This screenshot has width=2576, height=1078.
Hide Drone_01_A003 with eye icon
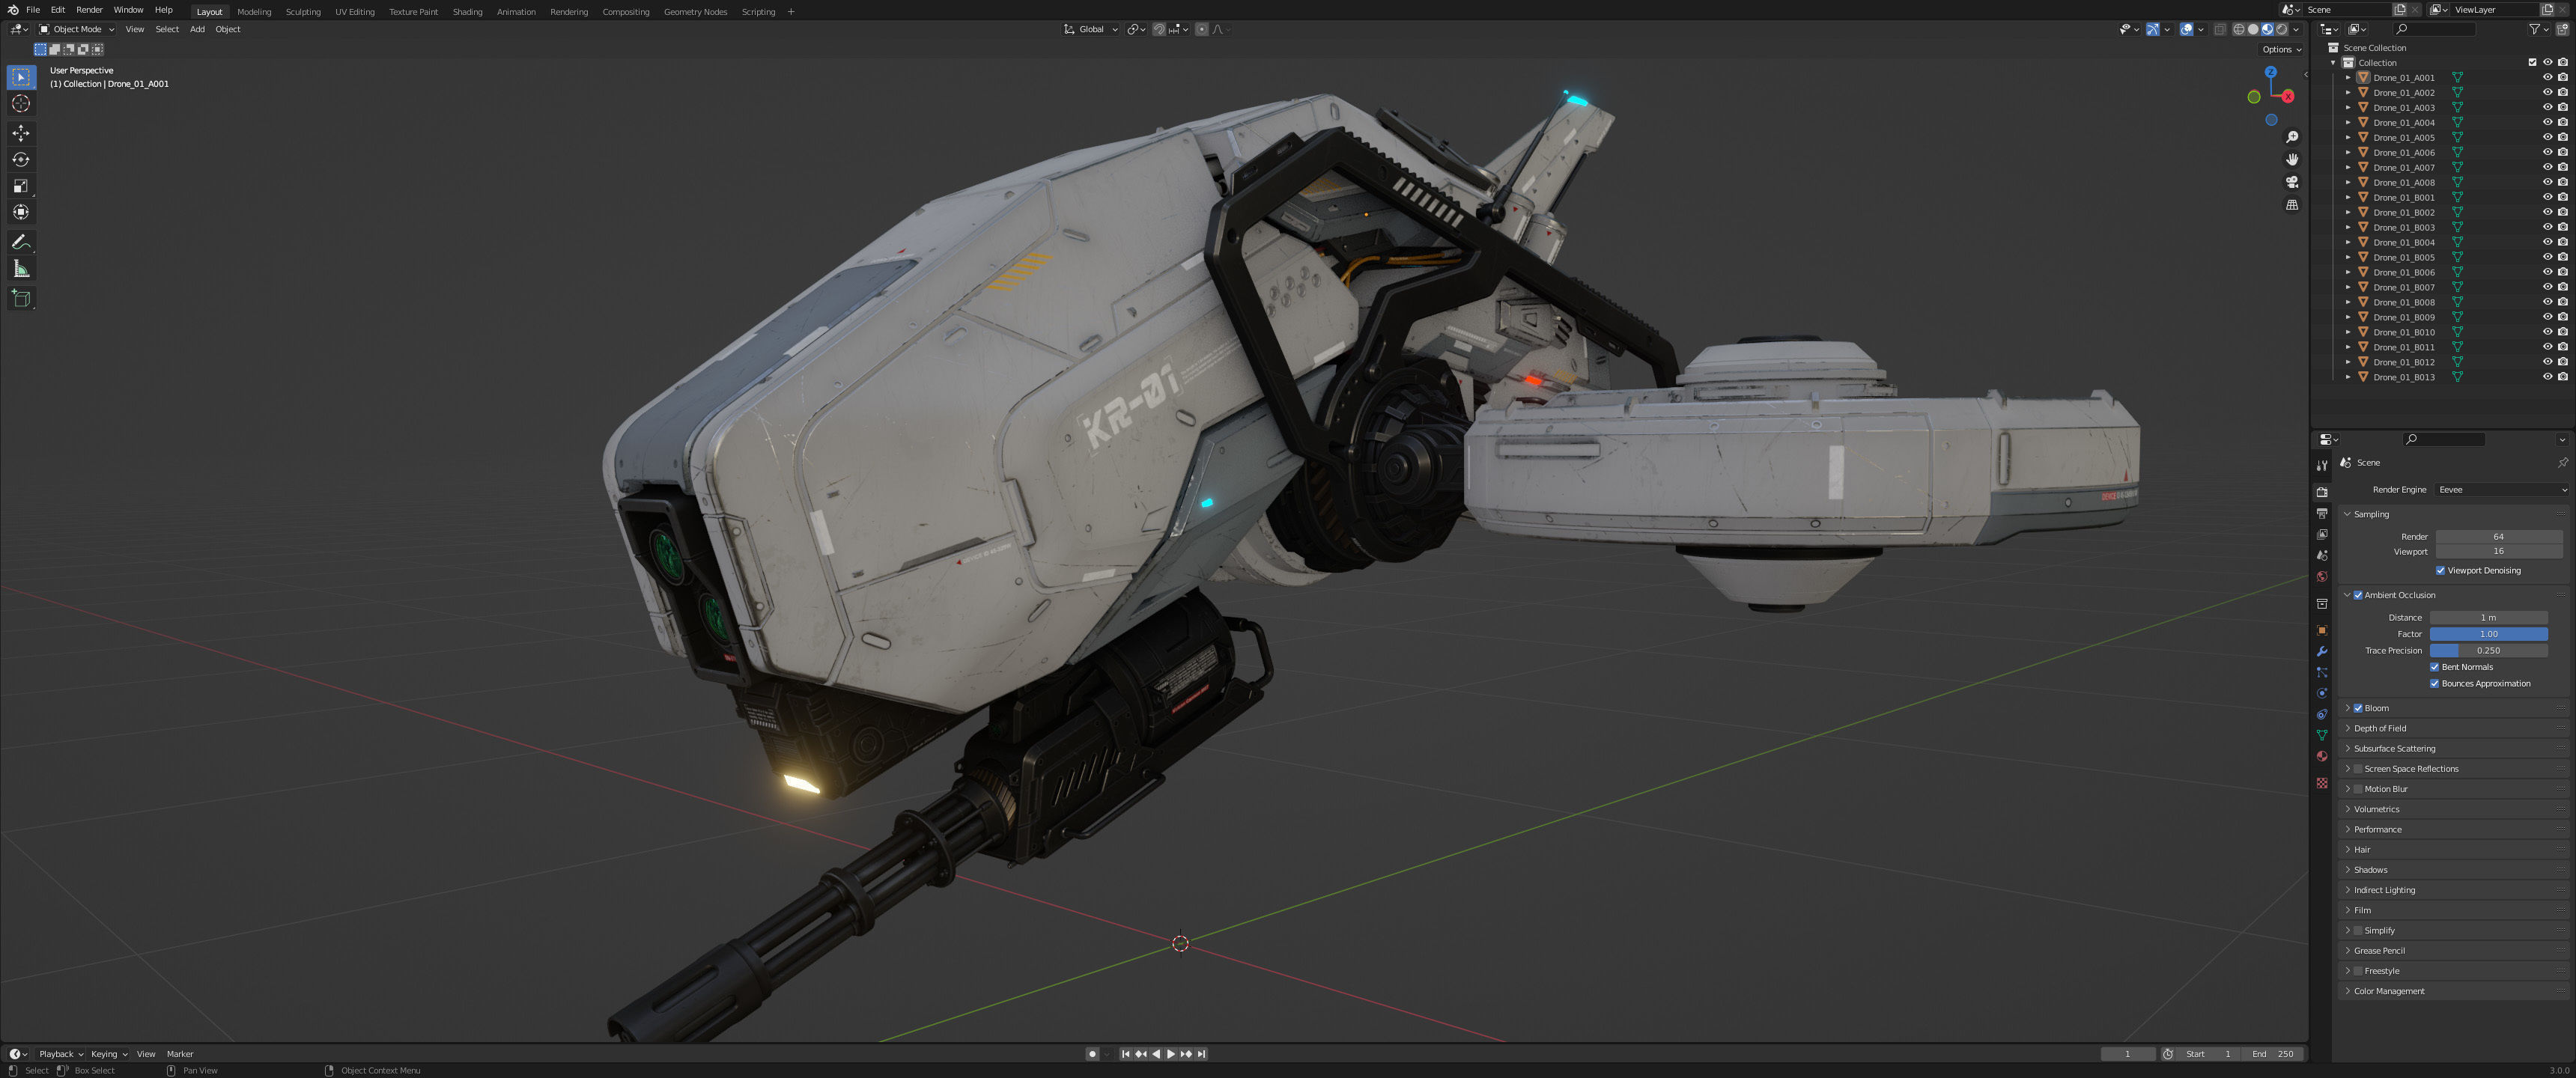click(2547, 107)
